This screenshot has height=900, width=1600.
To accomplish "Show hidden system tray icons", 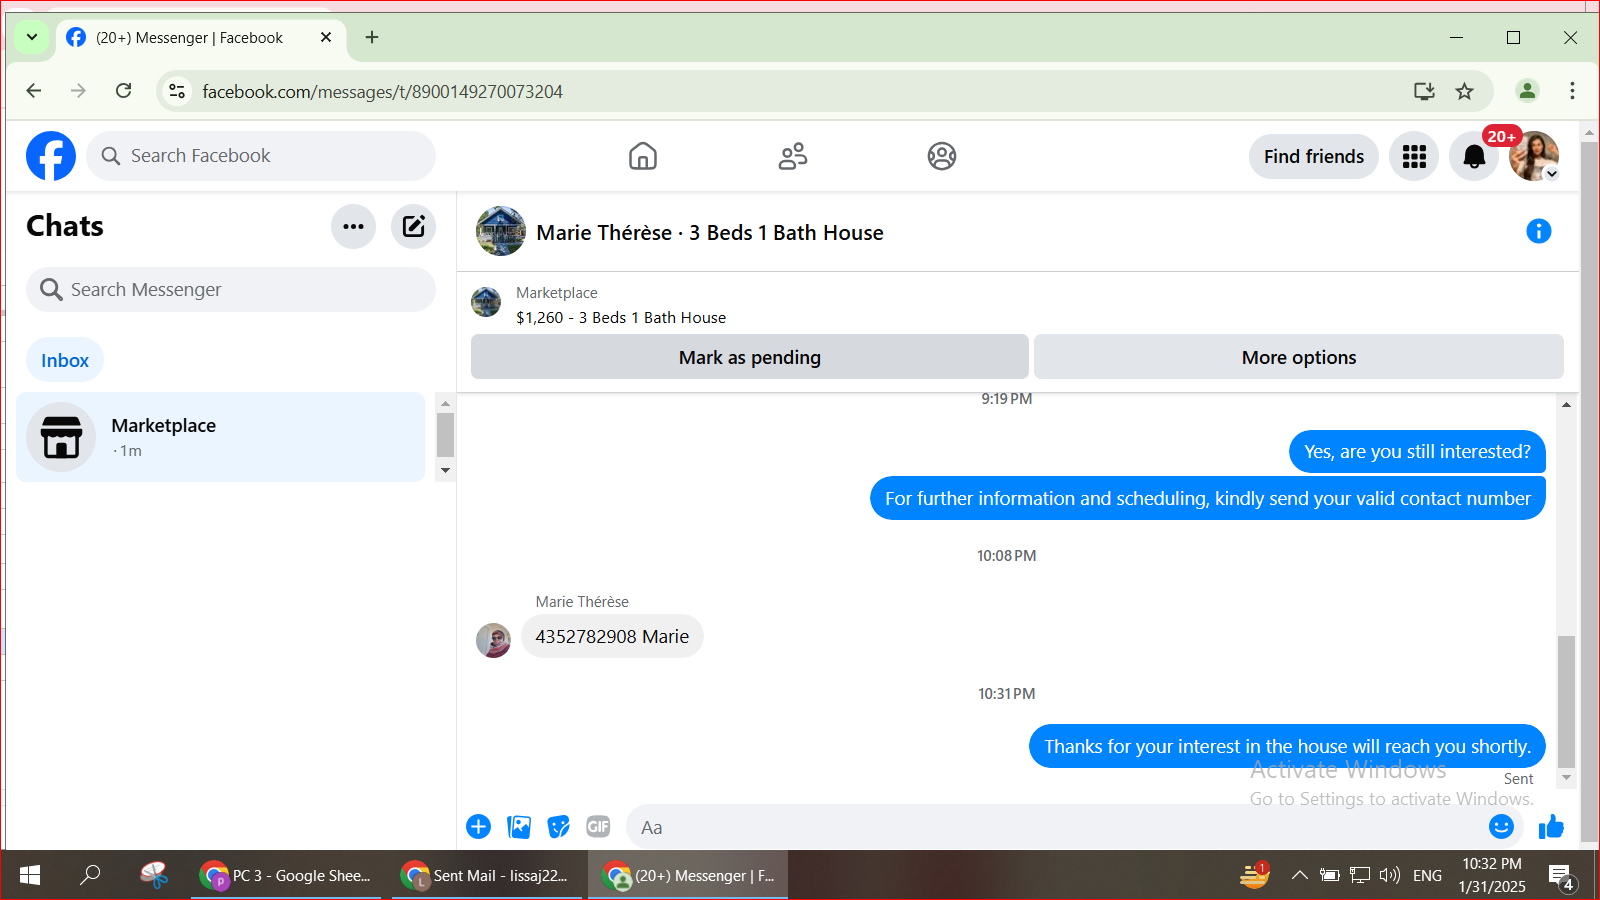I will 1299,875.
